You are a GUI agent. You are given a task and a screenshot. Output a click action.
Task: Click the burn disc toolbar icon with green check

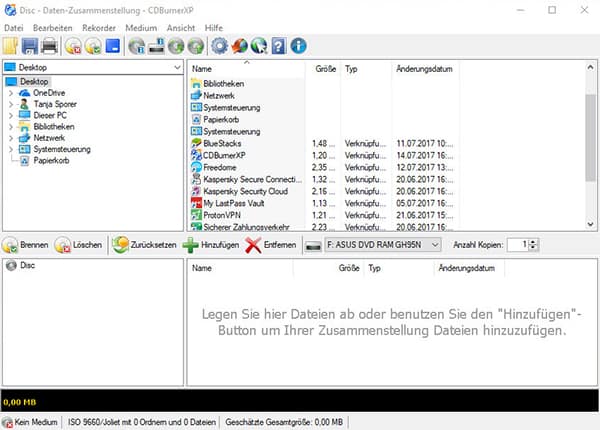point(93,46)
